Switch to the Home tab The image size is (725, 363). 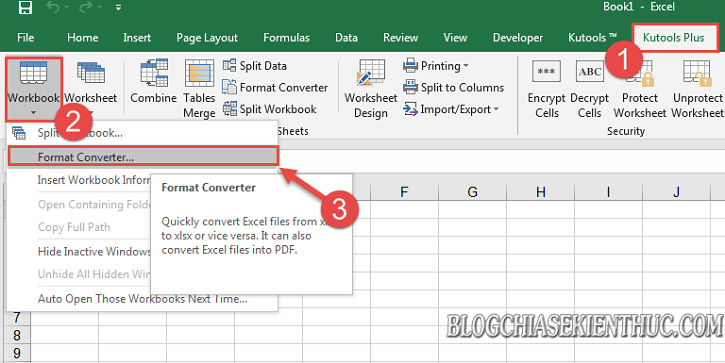tap(82, 37)
